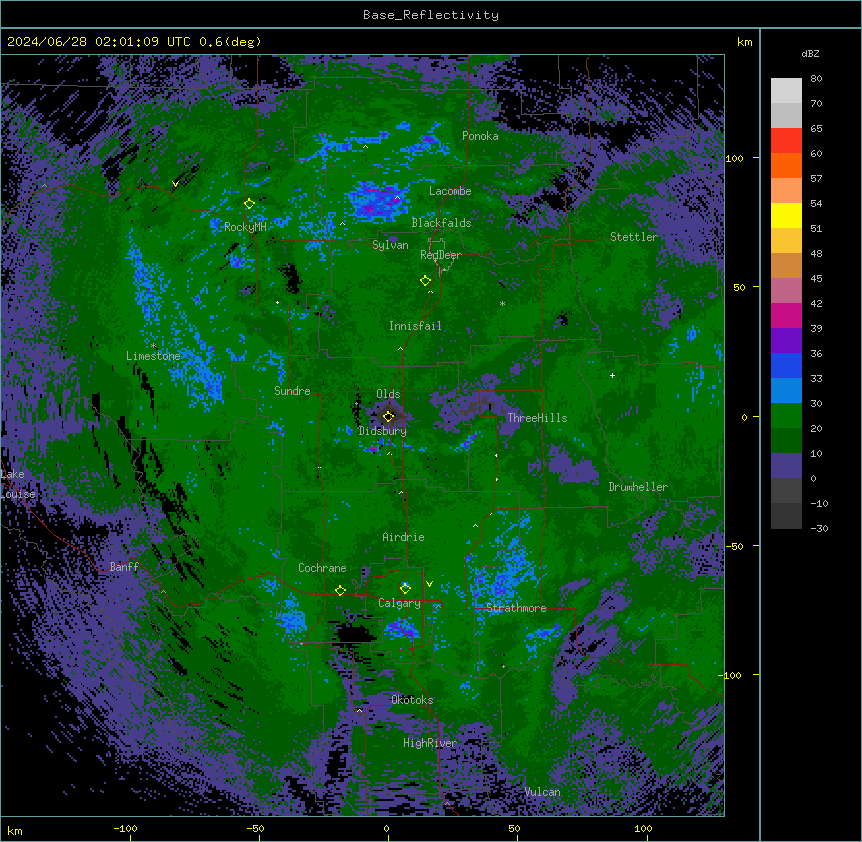This screenshot has width=862, height=842.
Task: Click the 80 value in the dBZ legend
Action: (x=816, y=79)
